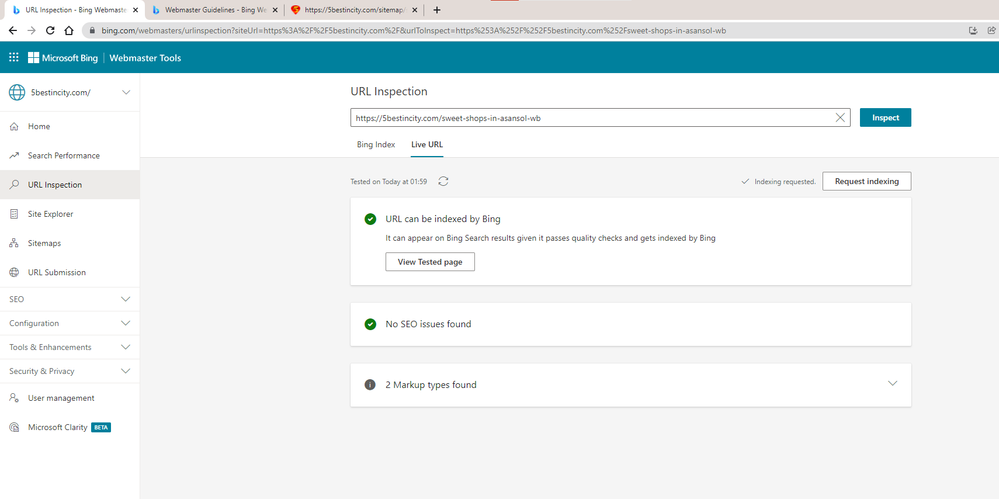Image resolution: width=999 pixels, height=499 pixels.
Task: Switch to the 5bestincity.com sitemap browser tab
Action: coord(354,10)
